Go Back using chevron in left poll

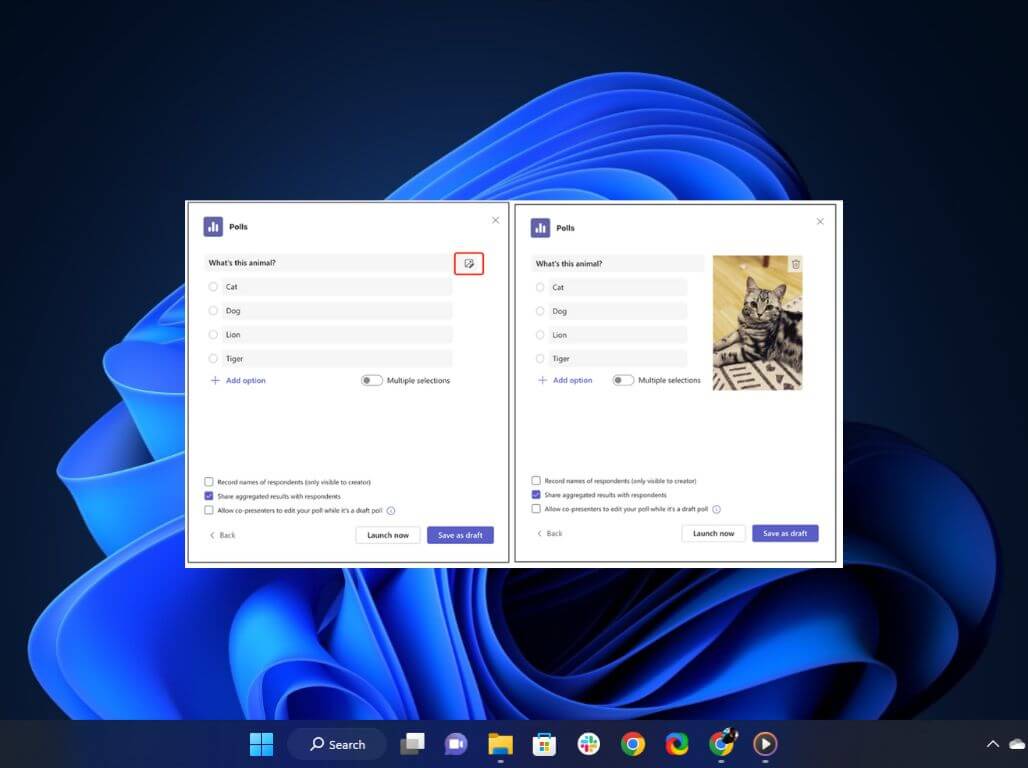[213, 536]
